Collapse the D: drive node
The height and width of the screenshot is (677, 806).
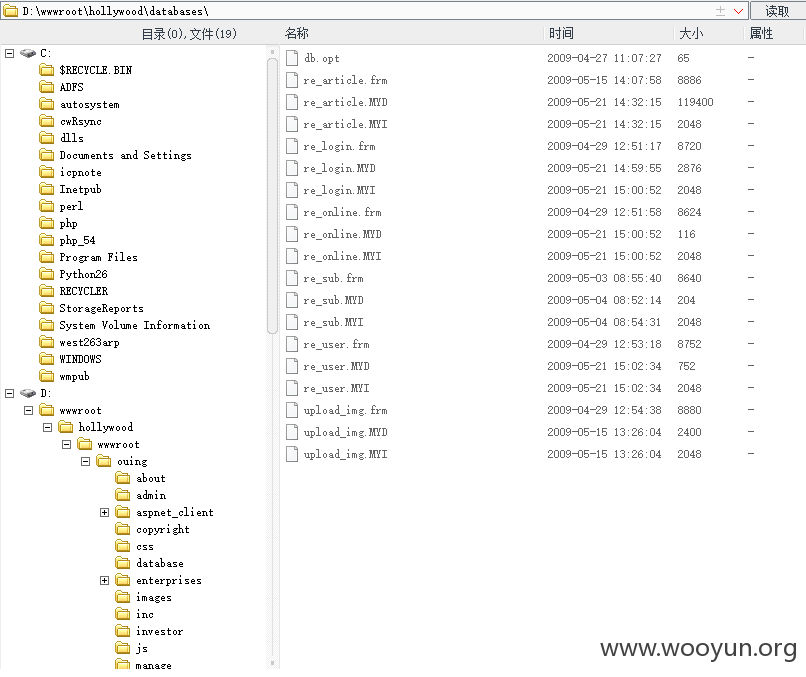click(9, 393)
